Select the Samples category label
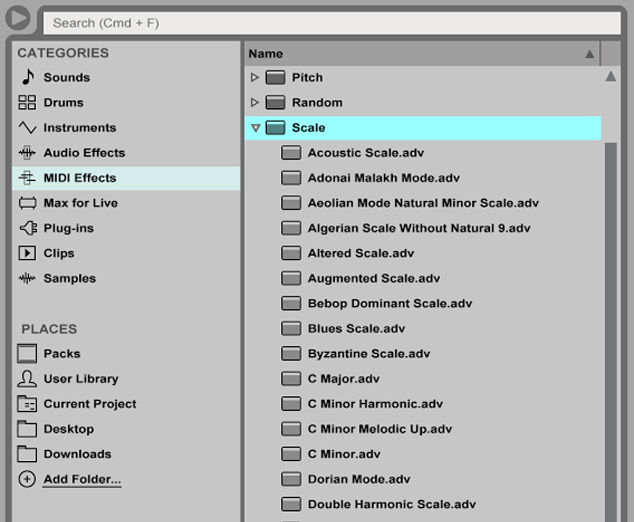The height and width of the screenshot is (522, 634). click(x=70, y=278)
